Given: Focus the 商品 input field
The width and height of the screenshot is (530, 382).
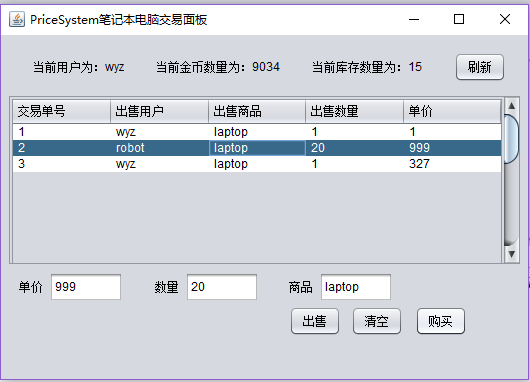Looking at the screenshot, I should pos(356,287).
